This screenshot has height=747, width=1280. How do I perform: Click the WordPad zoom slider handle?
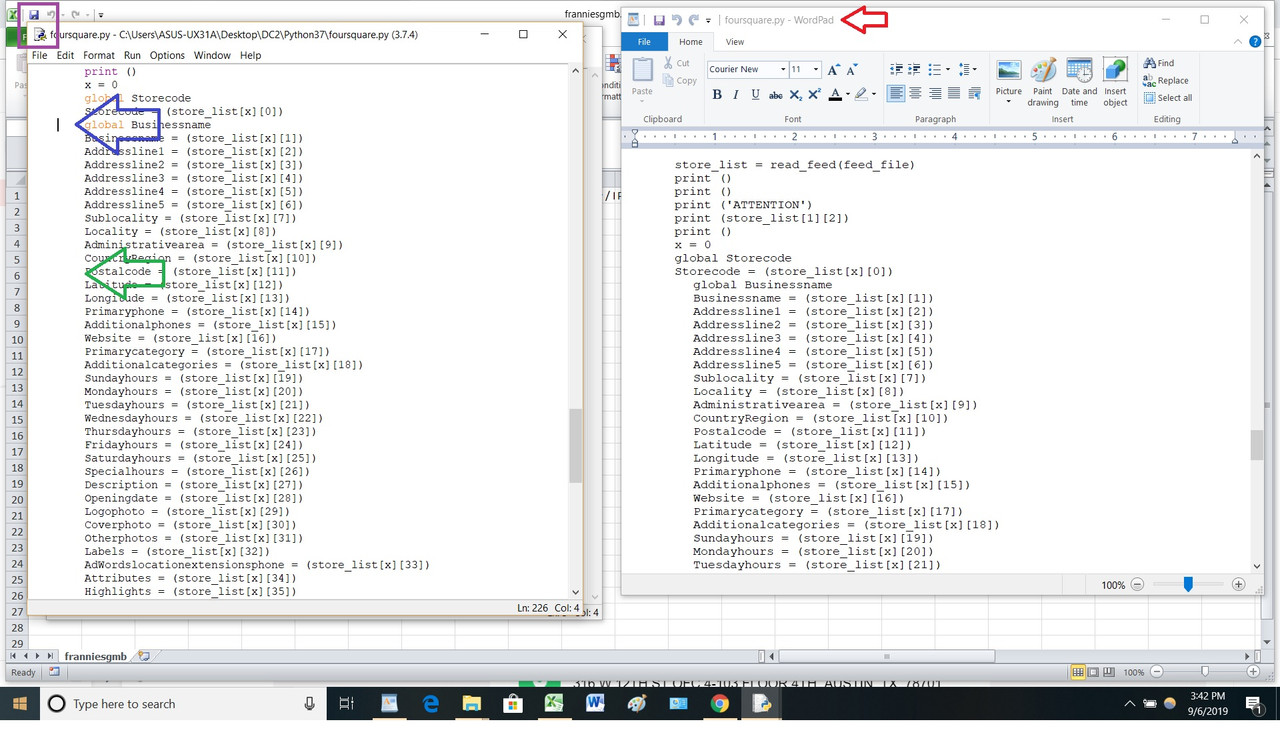coord(1188,585)
